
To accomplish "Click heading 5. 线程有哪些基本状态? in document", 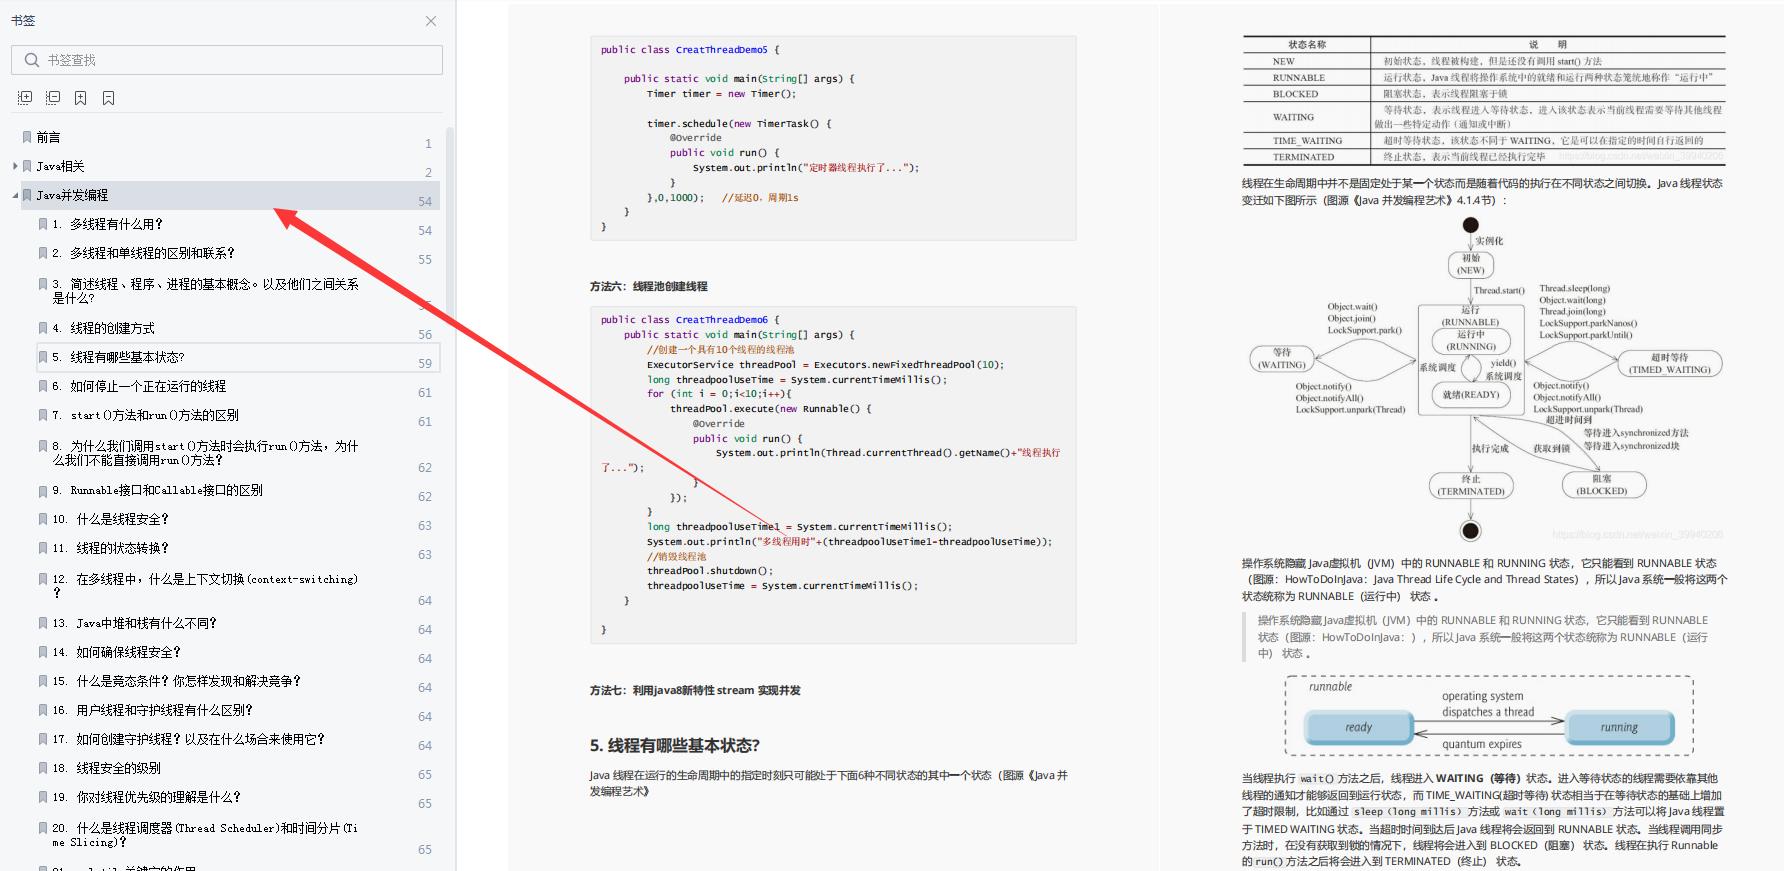I will (675, 745).
